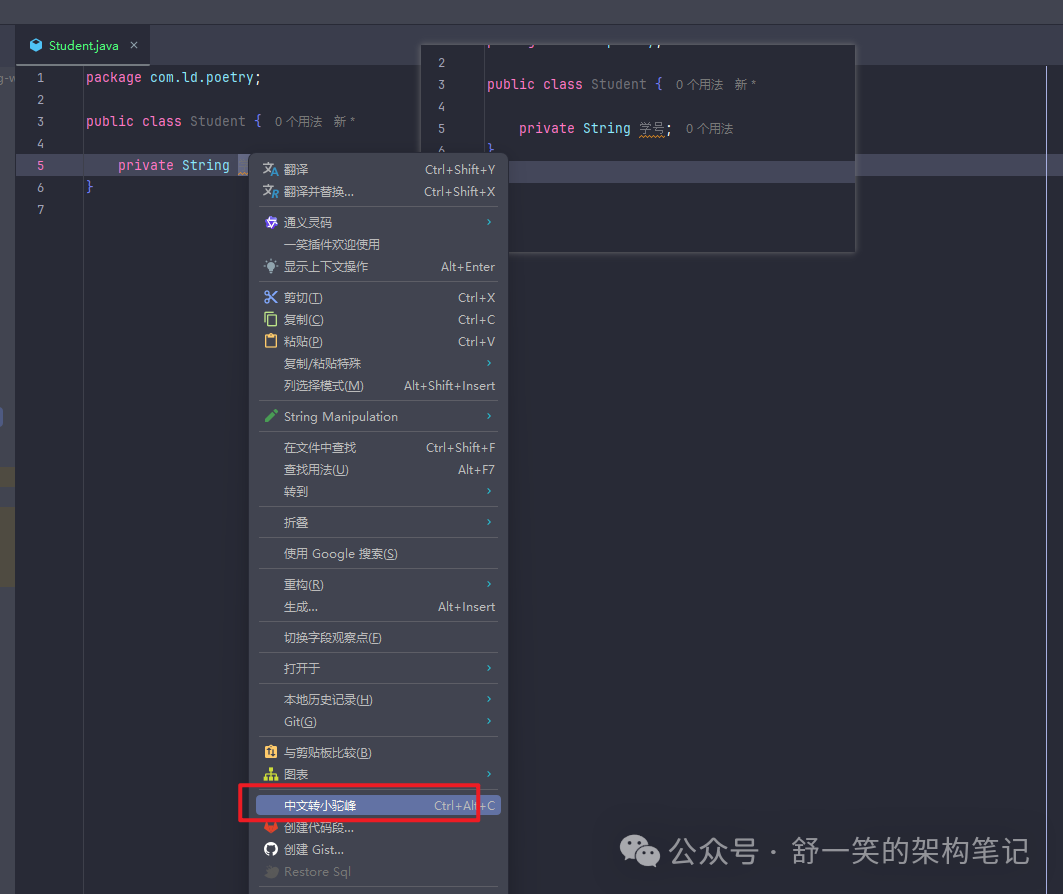Viewport: 1063px width, 894px height.
Task: Click the 学号 field name in the preview
Action: pos(651,129)
